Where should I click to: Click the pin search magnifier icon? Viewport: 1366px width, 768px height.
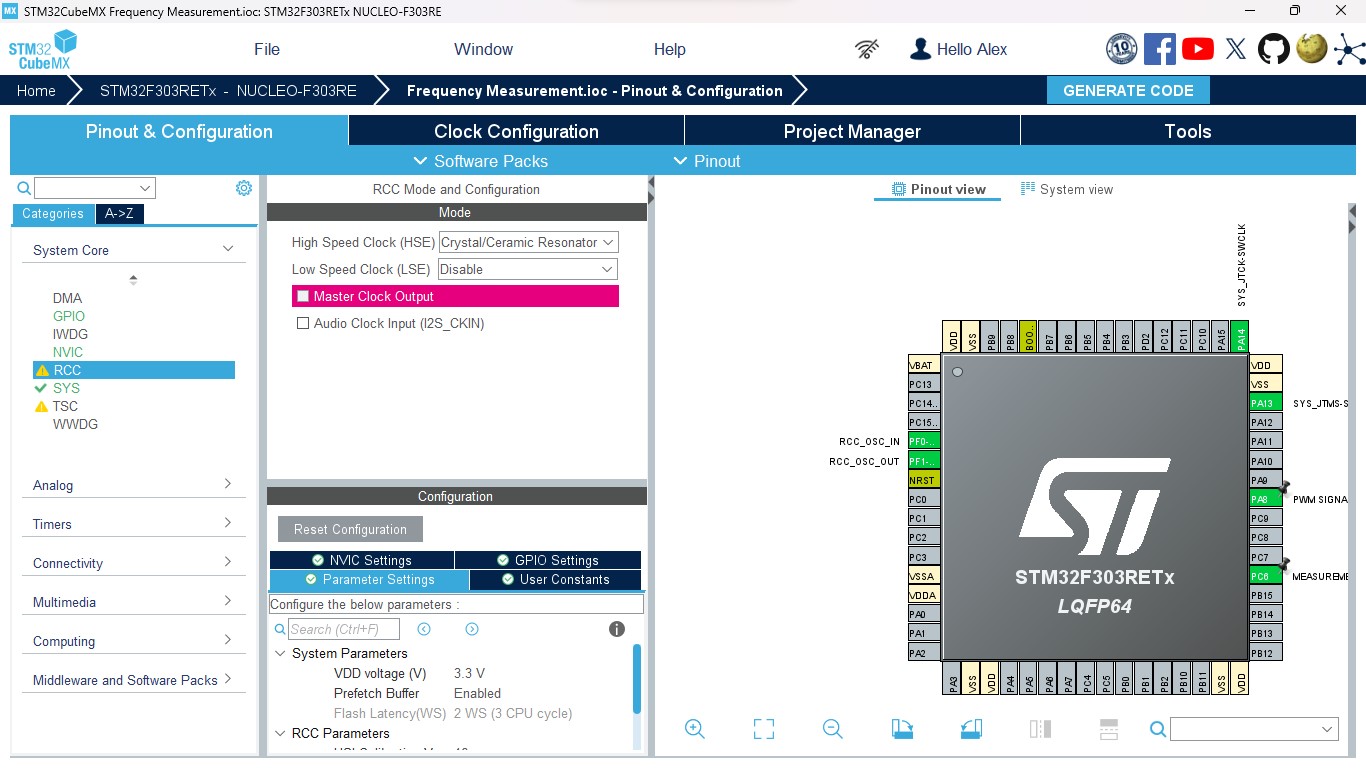point(1158,729)
